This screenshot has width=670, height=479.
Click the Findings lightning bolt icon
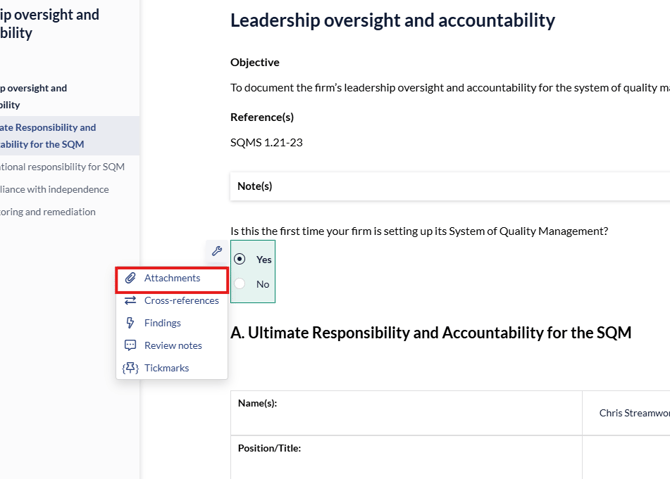point(130,323)
